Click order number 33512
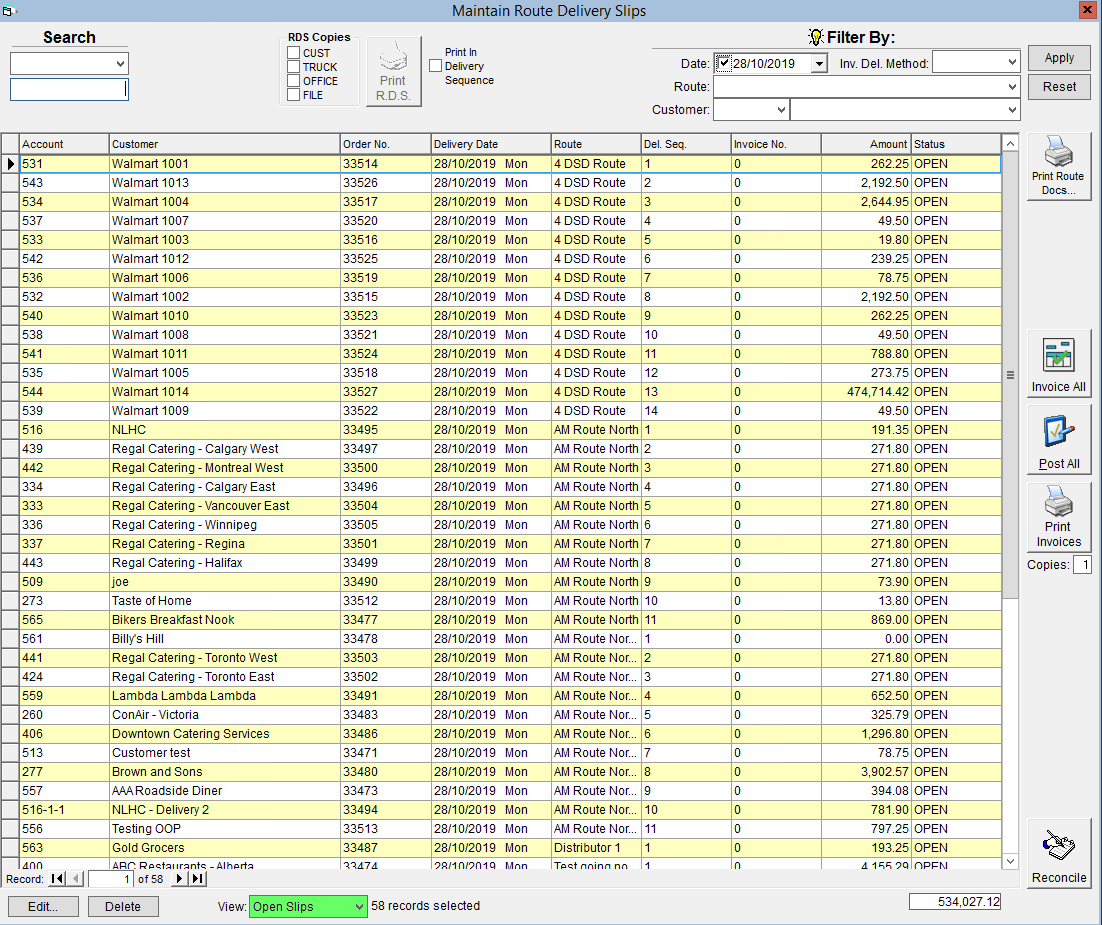 tap(386, 601)
